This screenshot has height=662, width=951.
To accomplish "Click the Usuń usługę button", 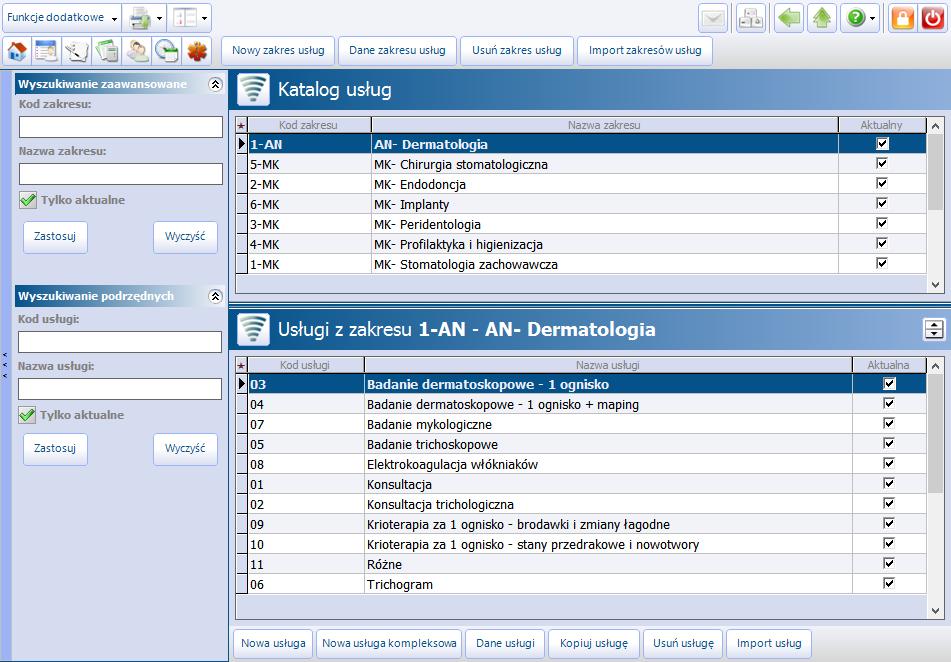I will (x=684, y=643).
